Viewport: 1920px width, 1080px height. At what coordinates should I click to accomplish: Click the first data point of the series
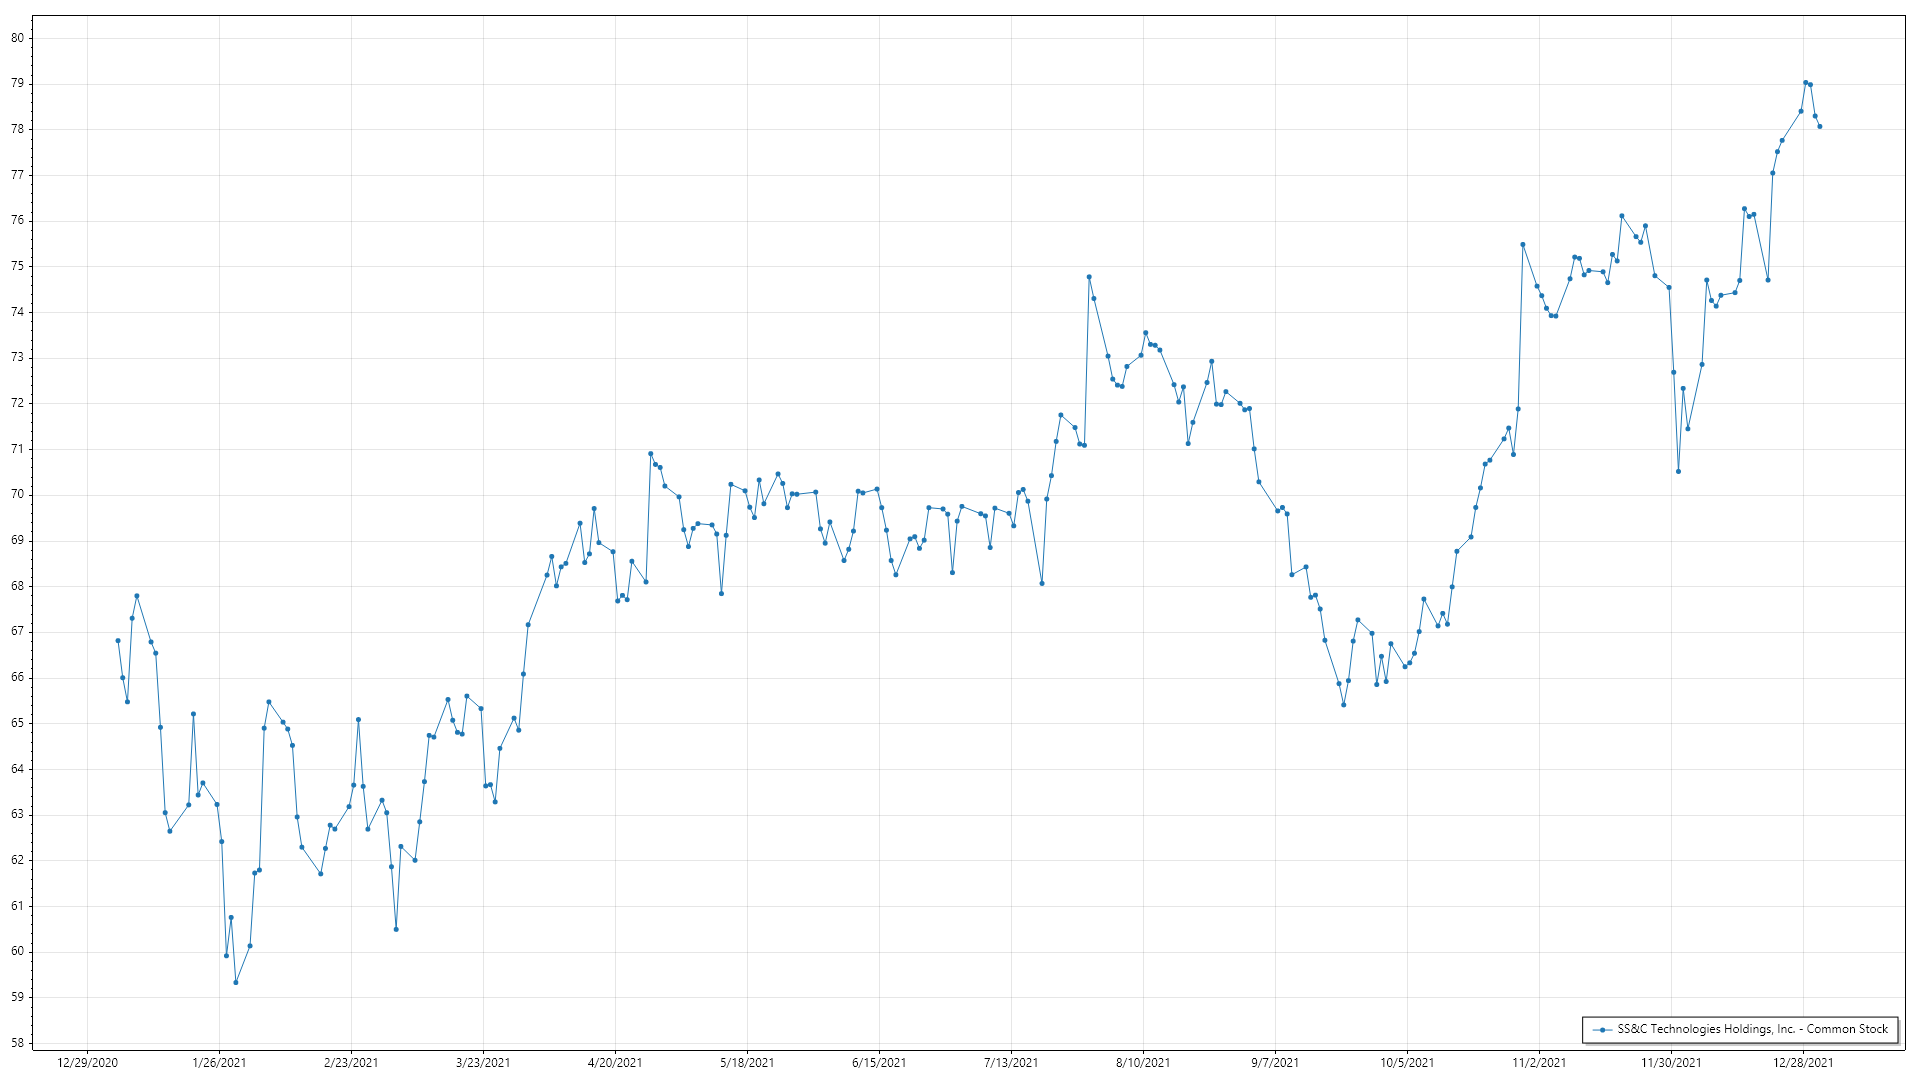(x=118, y=641)
